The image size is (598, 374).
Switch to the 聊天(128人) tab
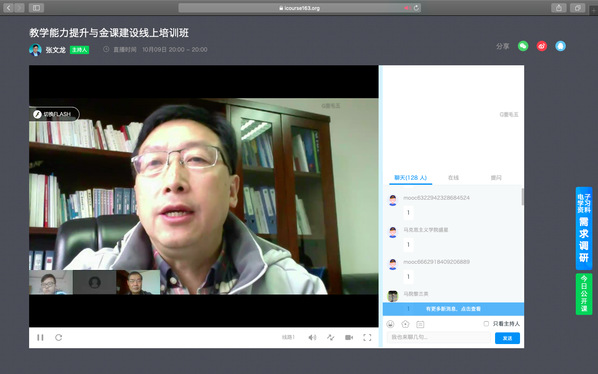(x=410, y=178)
